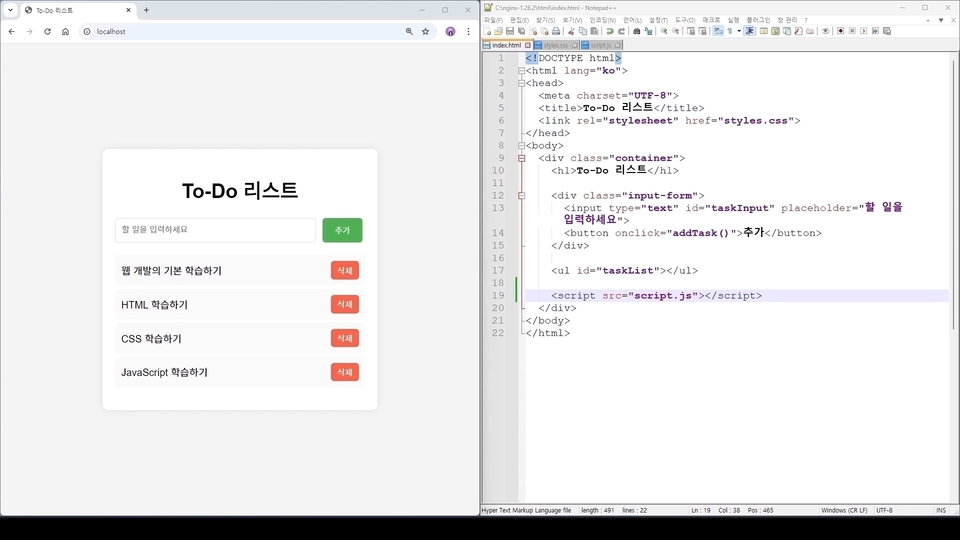This screenshot has height=540, width=960.
Task: Toggle word wrap in Notepad++ toolbar
Action: coord(718,31)
